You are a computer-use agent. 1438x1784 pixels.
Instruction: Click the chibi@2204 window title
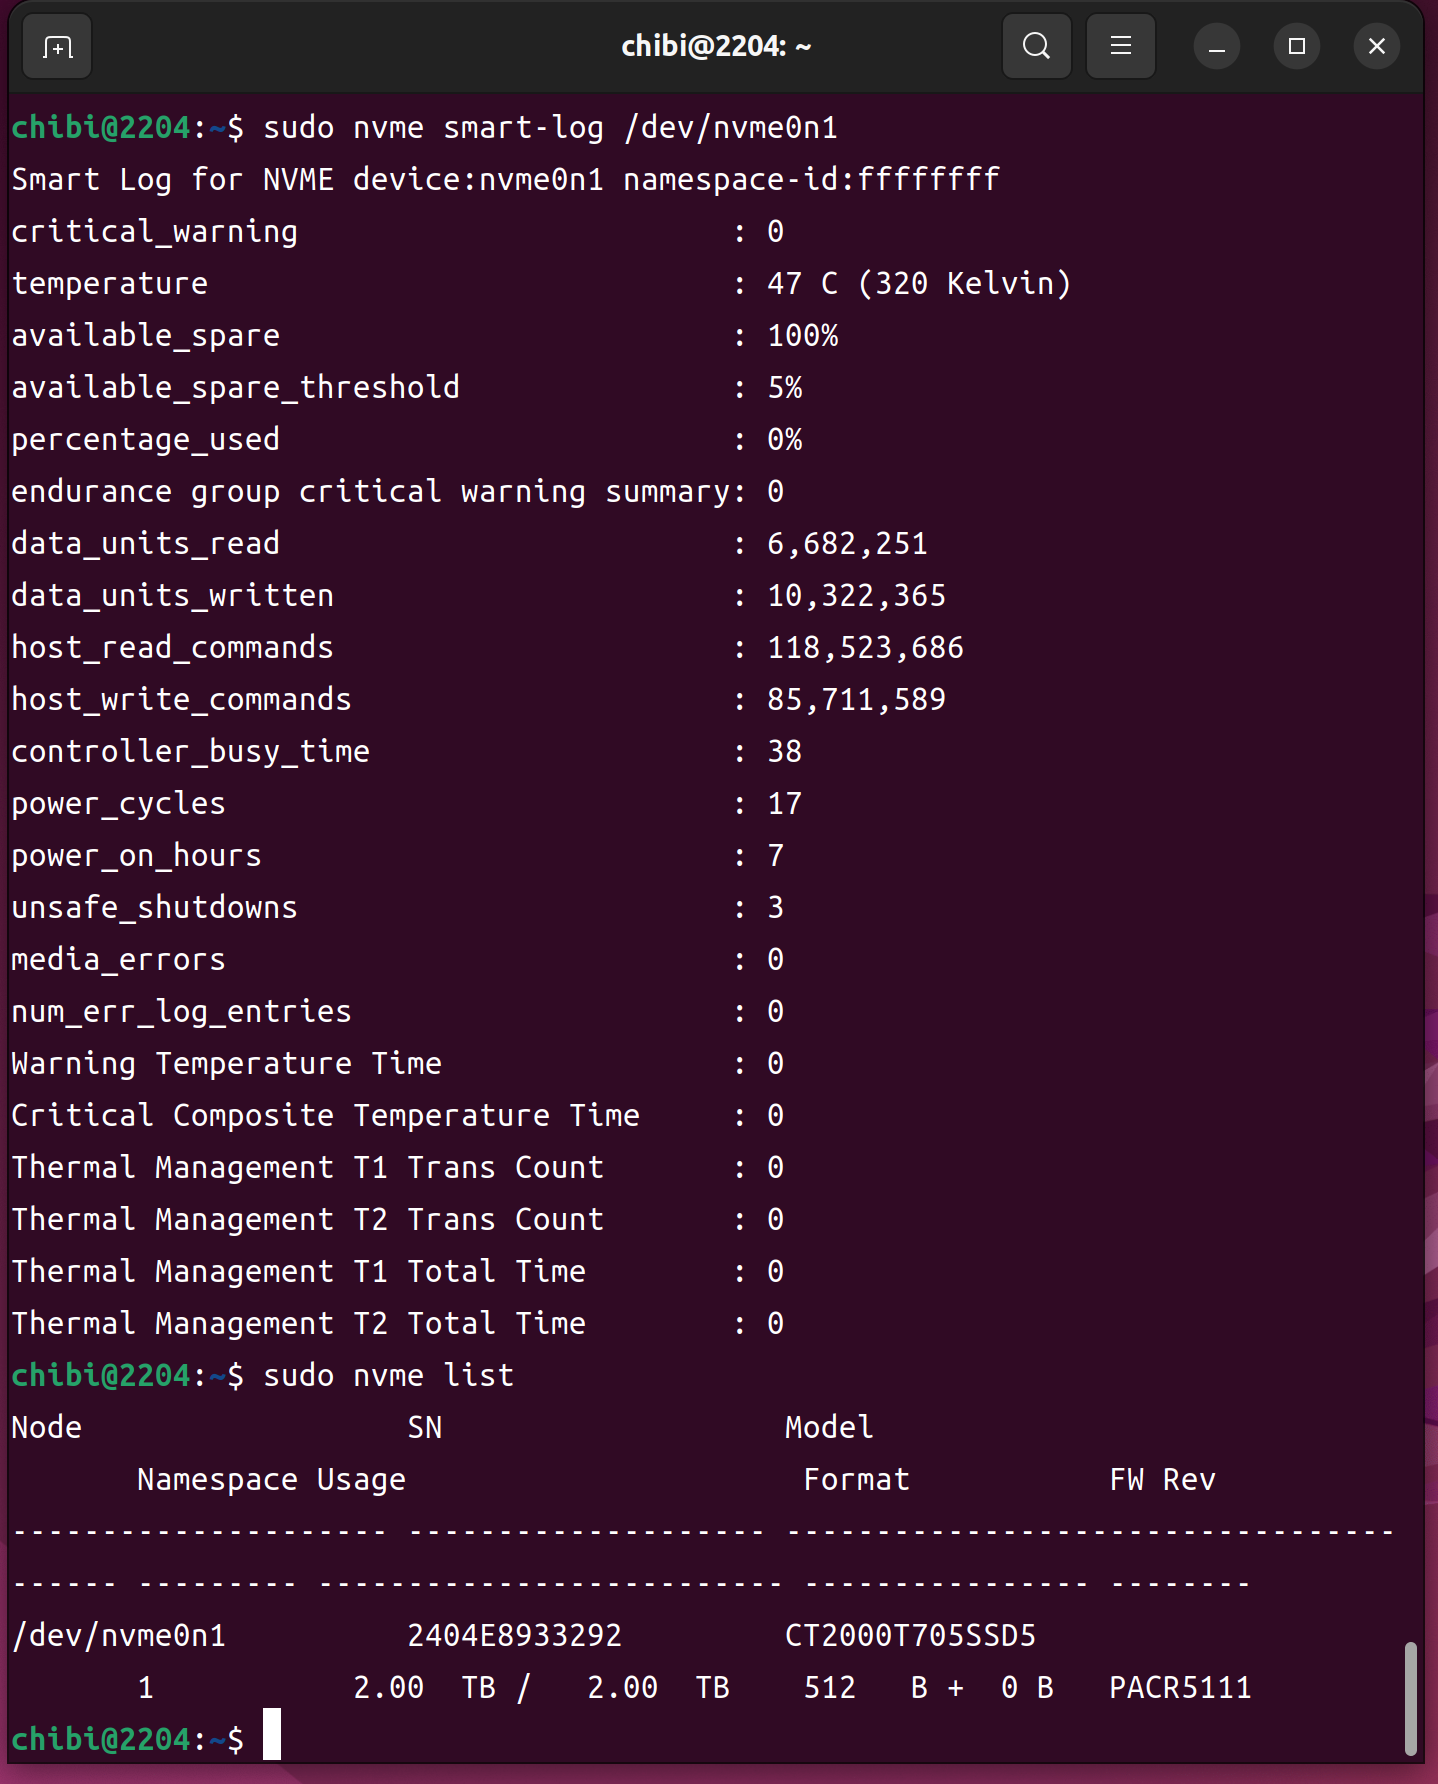click(716, 47)
